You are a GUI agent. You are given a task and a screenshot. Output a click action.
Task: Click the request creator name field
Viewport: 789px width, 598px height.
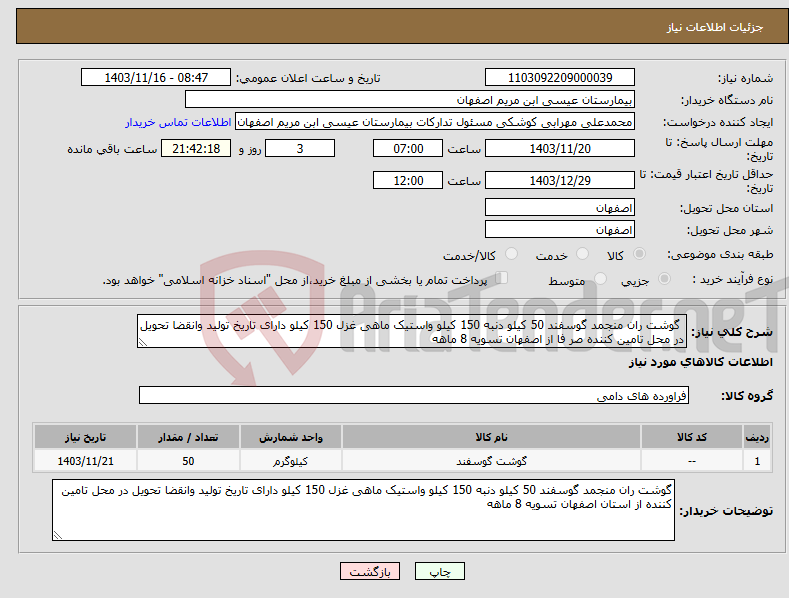[x=435, y=122]
